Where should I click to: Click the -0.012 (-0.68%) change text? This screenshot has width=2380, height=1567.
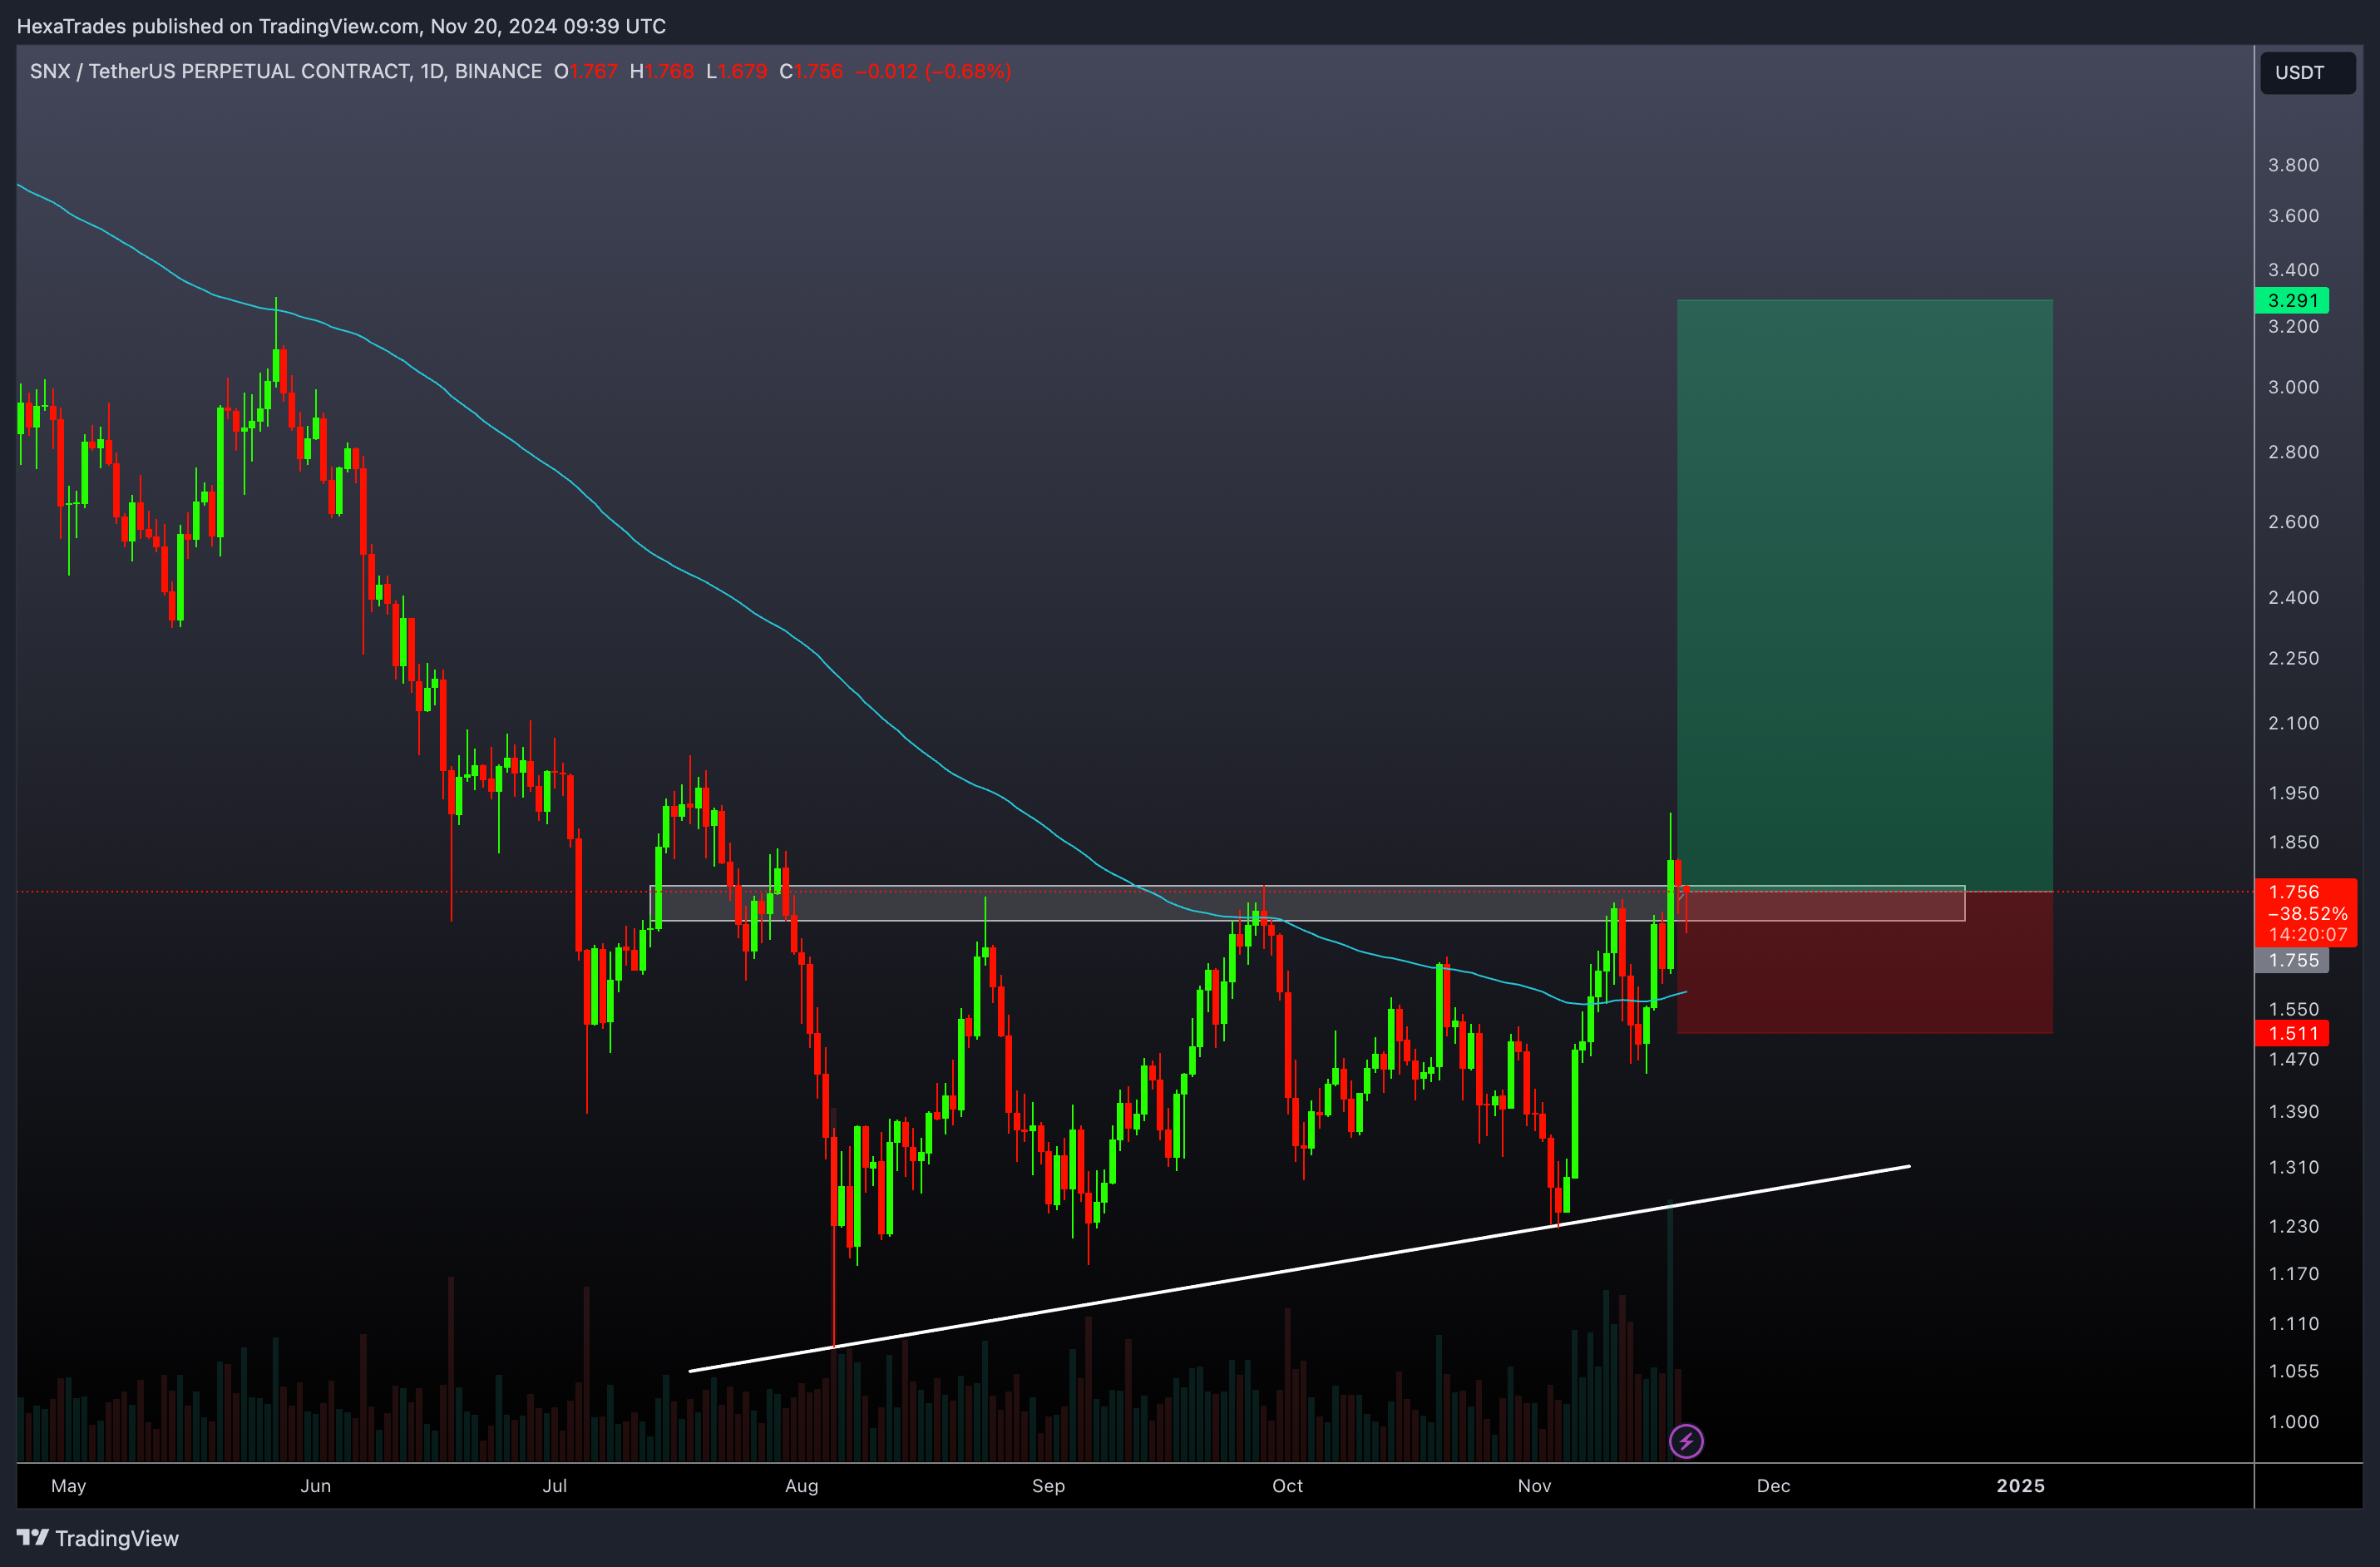tap(933, 71)
